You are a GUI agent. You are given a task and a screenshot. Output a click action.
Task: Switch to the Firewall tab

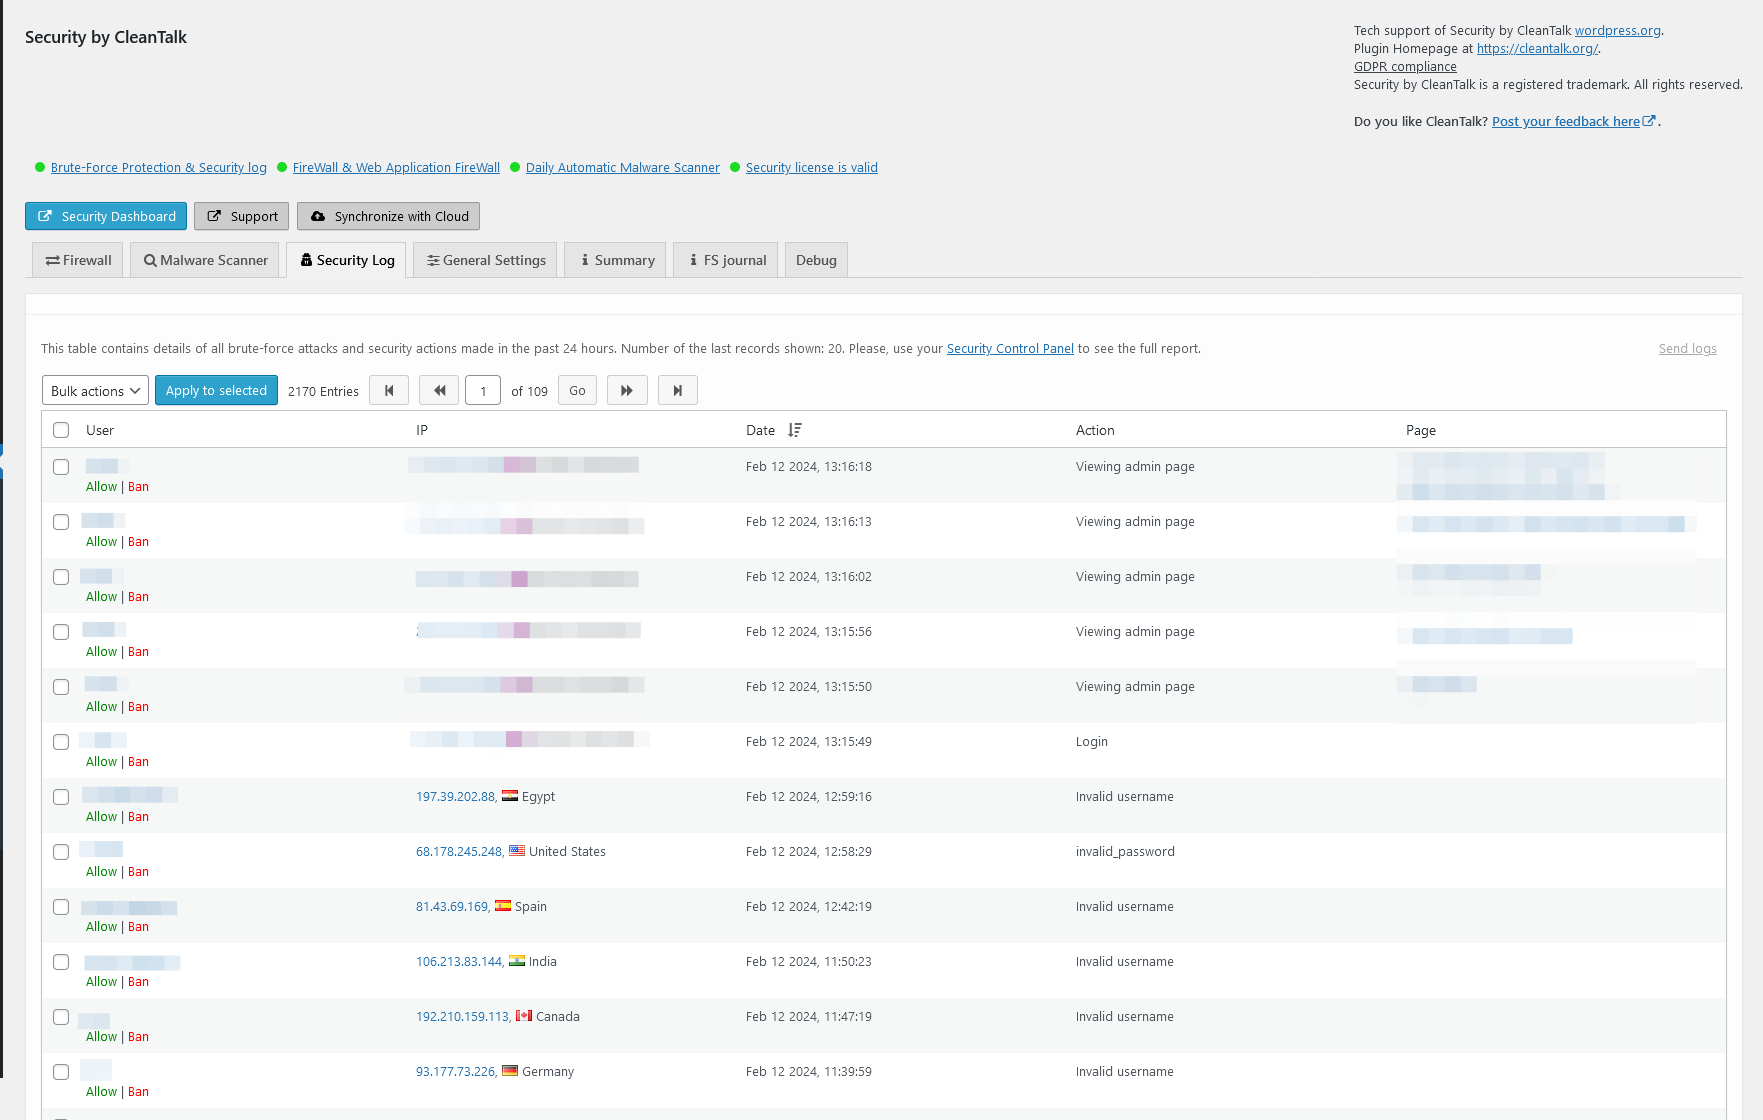[78, 260]
